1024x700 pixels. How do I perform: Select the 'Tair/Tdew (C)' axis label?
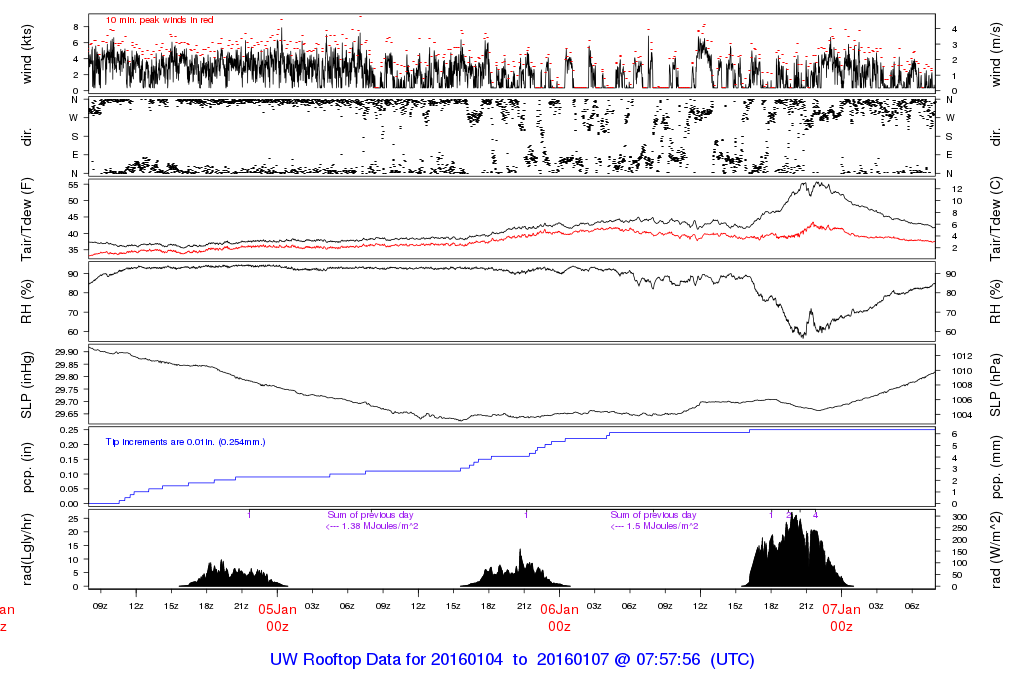pyautogui.click(x=996, y=219)
